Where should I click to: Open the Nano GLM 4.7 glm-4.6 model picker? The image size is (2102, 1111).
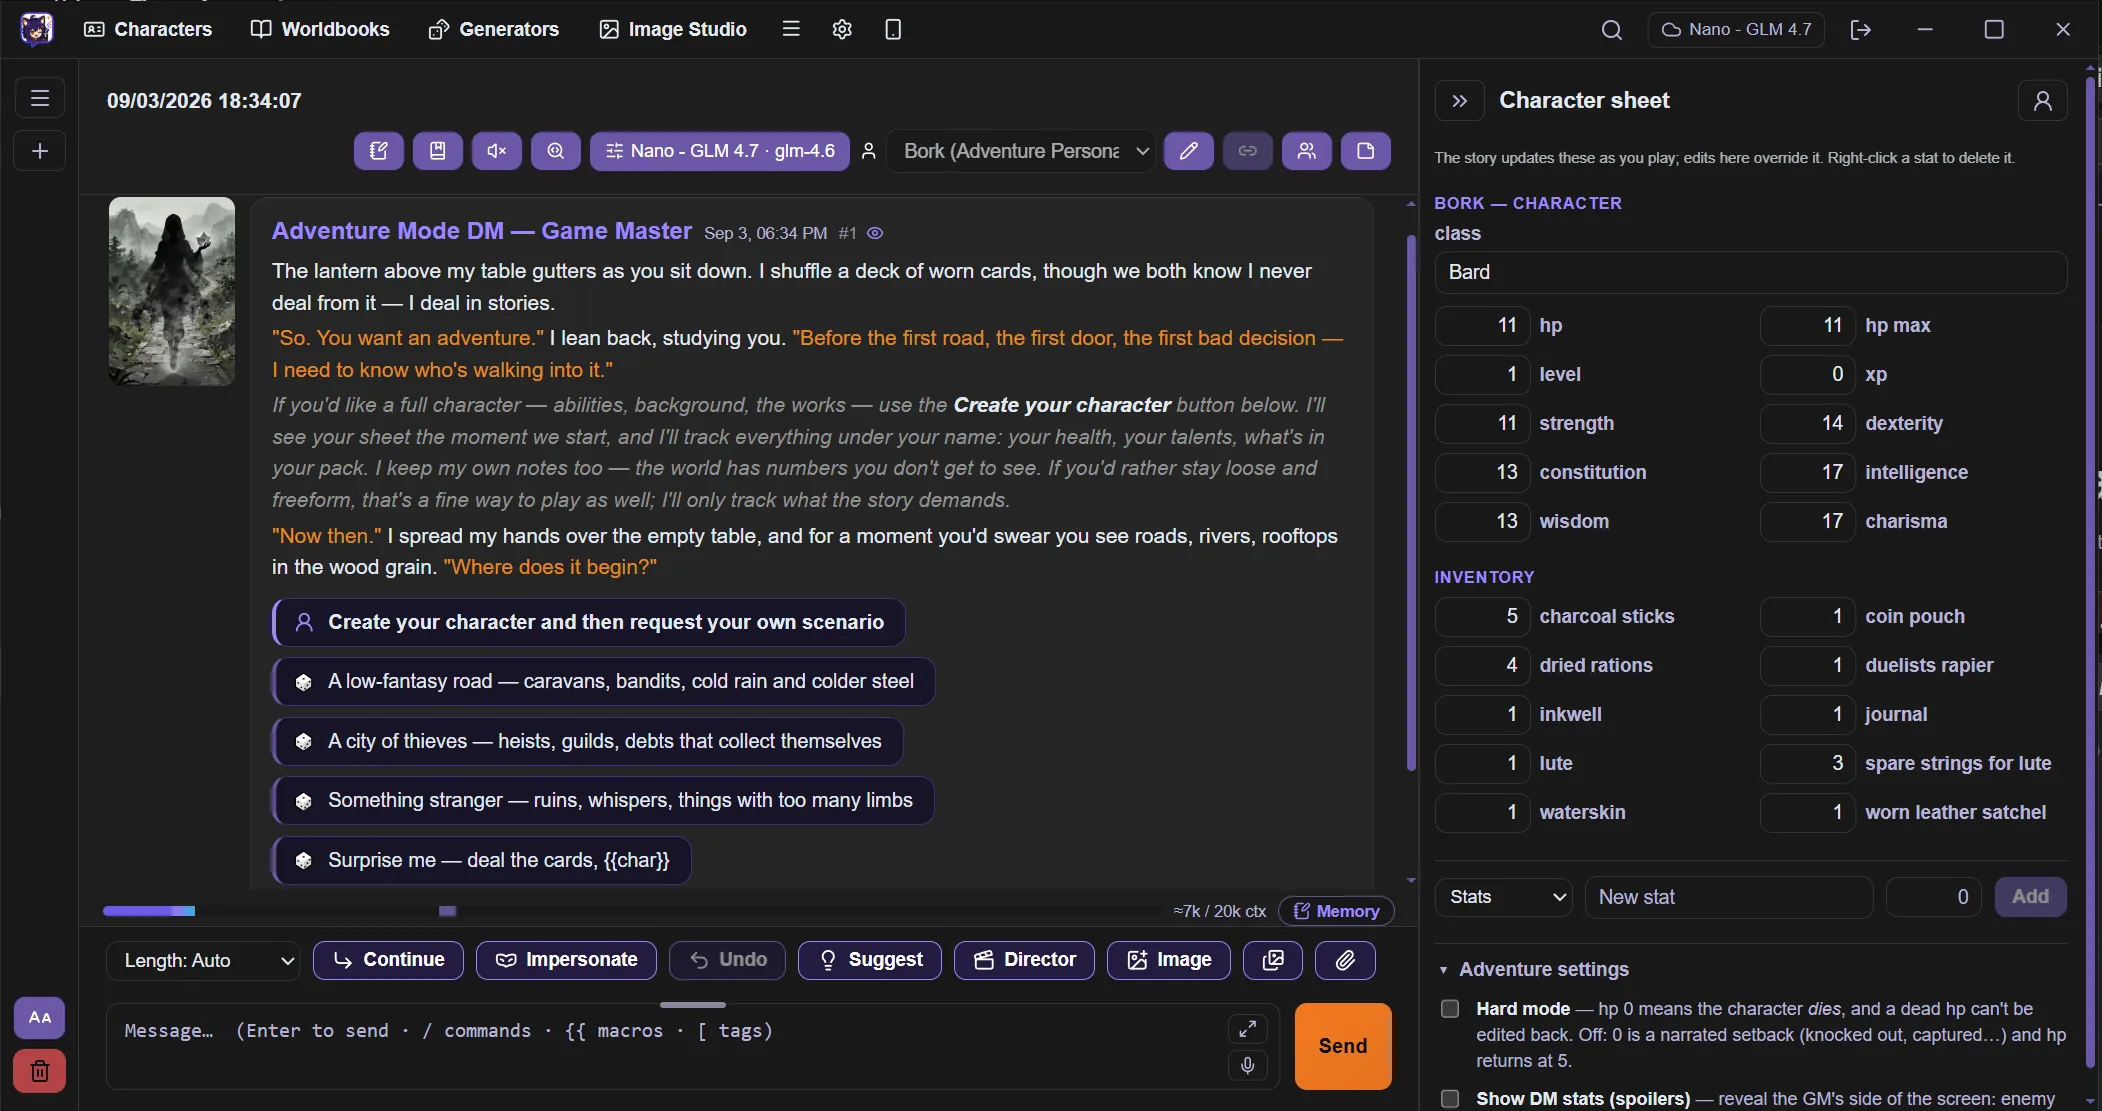(720, 151)
